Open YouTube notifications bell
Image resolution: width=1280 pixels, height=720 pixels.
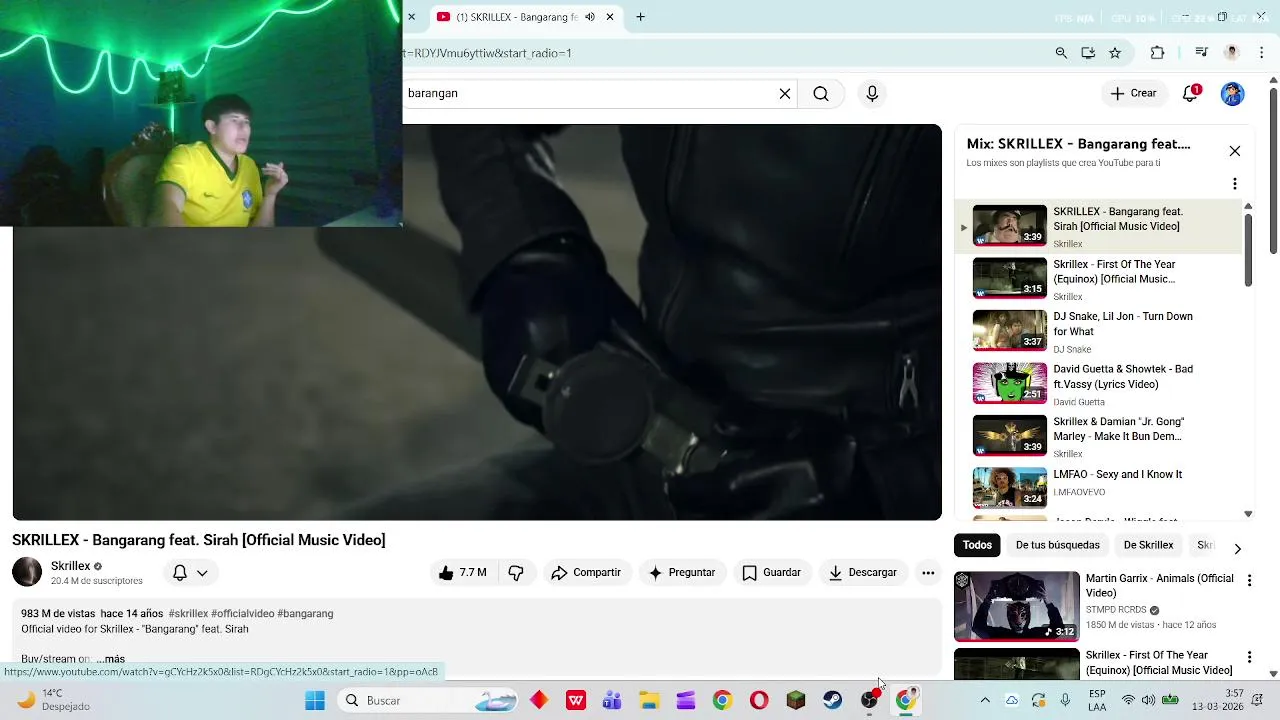[1190, 93]
